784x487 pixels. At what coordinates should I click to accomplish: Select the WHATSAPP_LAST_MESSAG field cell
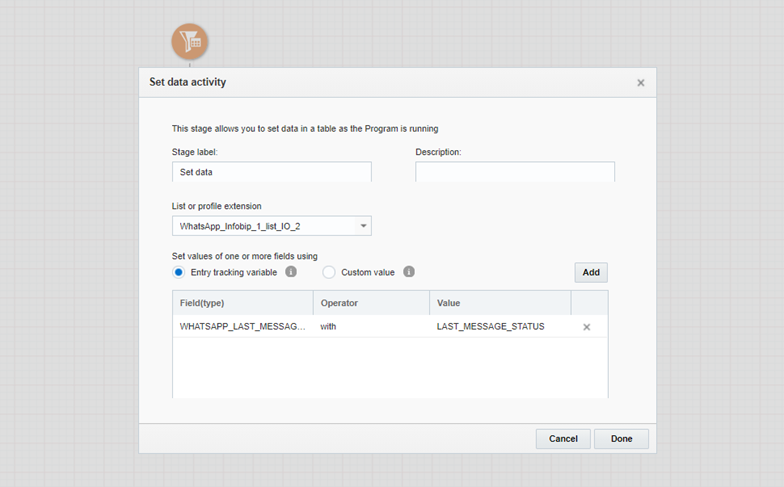point(242,327)
